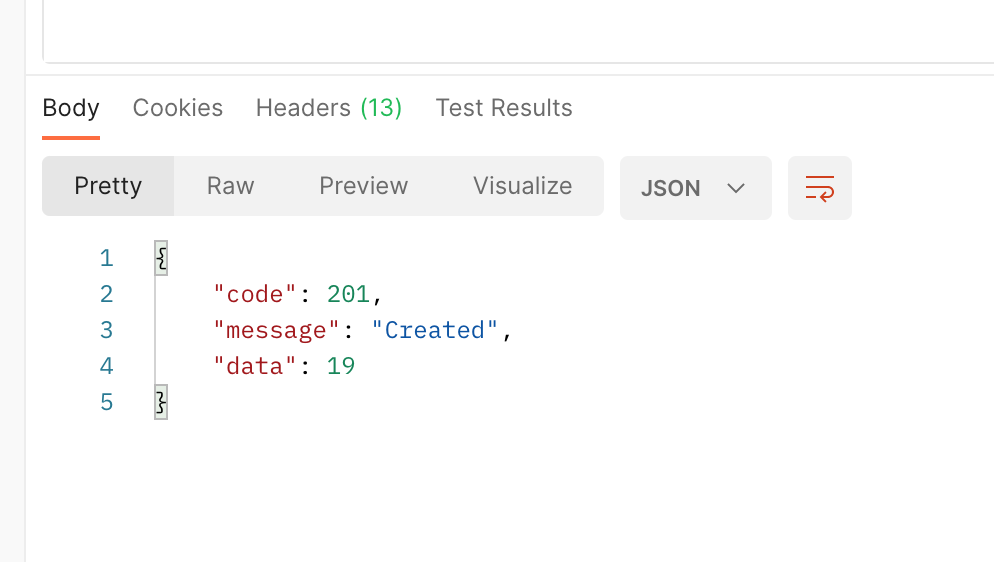Switch to Preview view

coord(364,186)
